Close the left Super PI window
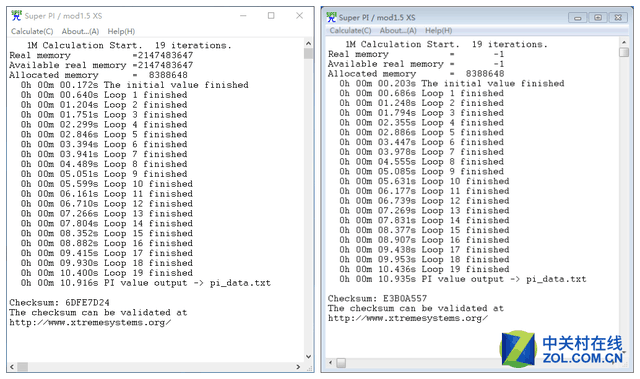The height and width of the screenshot is (379, 640). pos(299,16)
